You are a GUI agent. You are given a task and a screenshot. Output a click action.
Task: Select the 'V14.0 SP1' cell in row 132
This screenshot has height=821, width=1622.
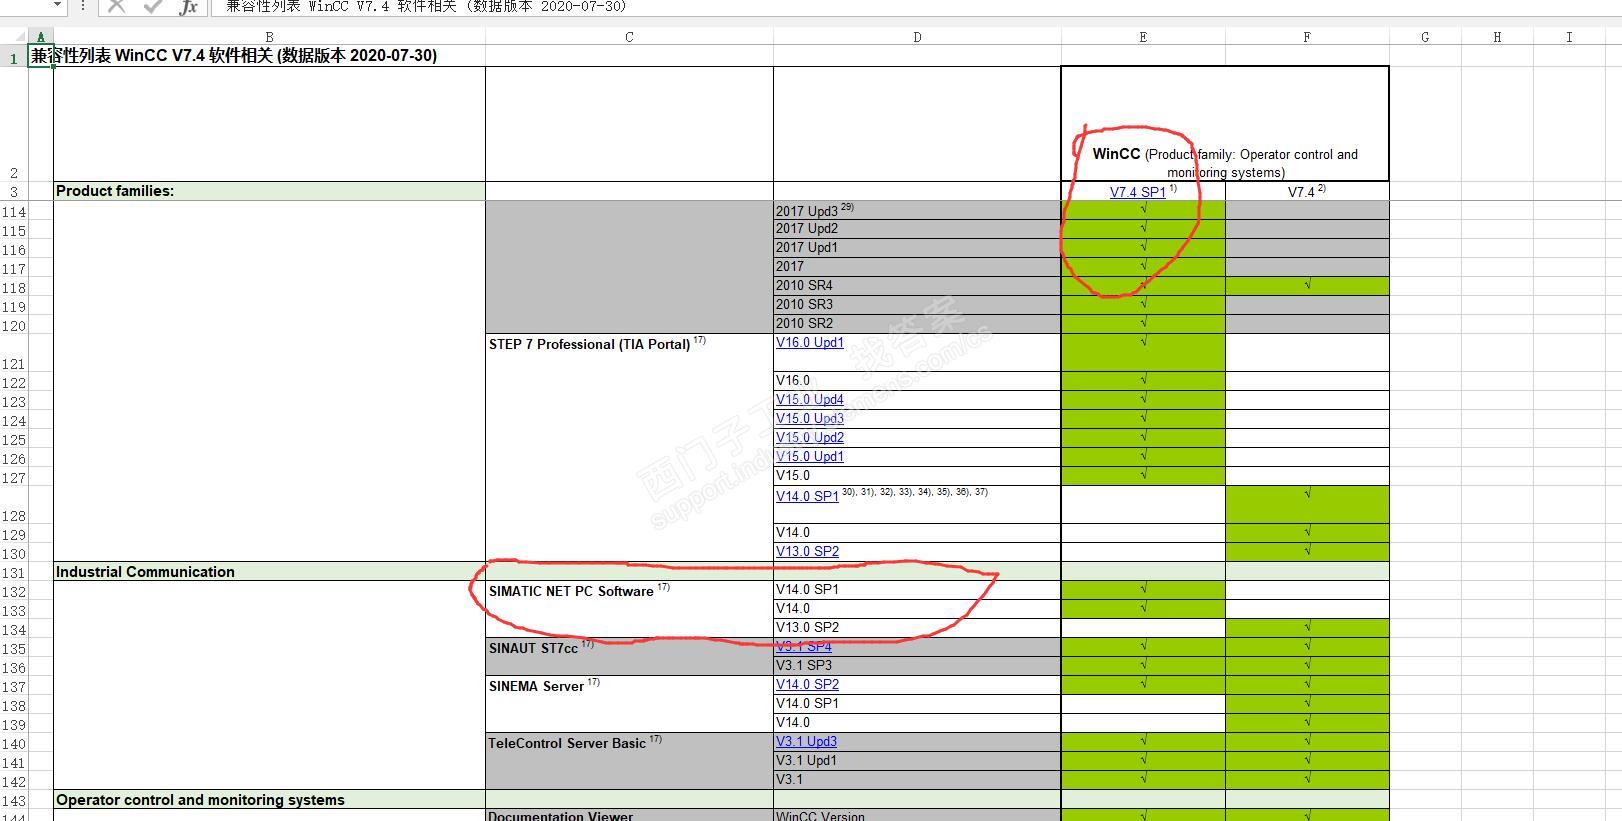coord(917,590)
